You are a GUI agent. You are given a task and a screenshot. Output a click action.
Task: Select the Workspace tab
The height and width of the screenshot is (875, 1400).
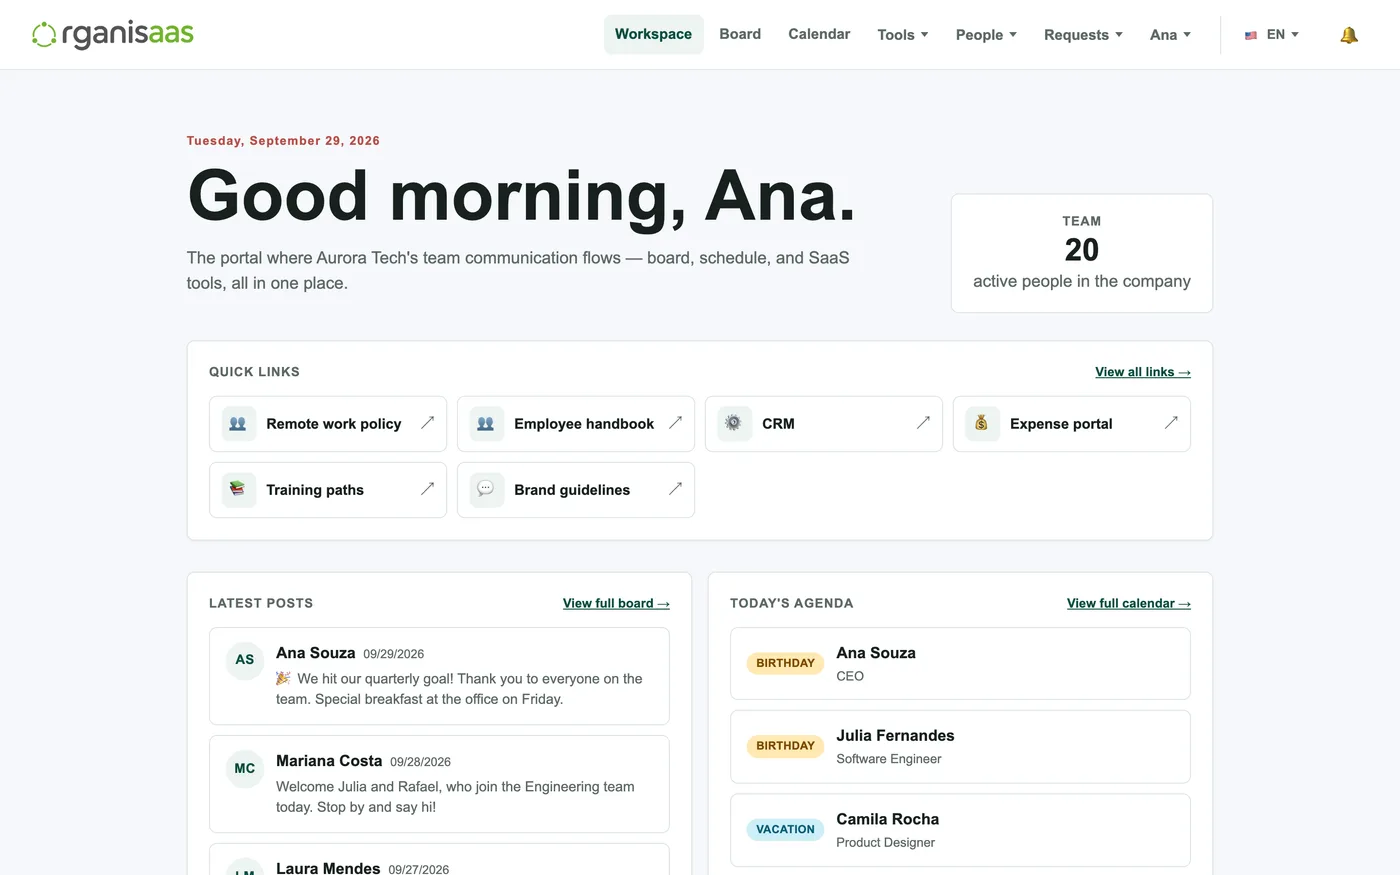click(653, 34)
